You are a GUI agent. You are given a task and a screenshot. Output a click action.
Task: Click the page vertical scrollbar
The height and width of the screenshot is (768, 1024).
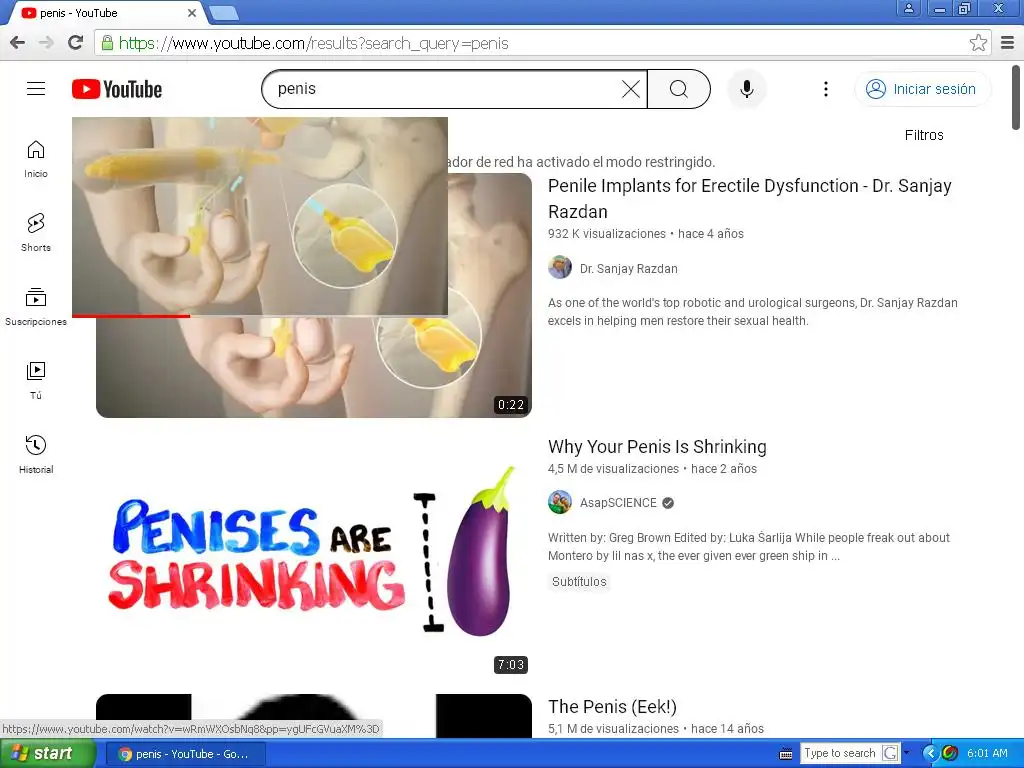point(1016,97)
